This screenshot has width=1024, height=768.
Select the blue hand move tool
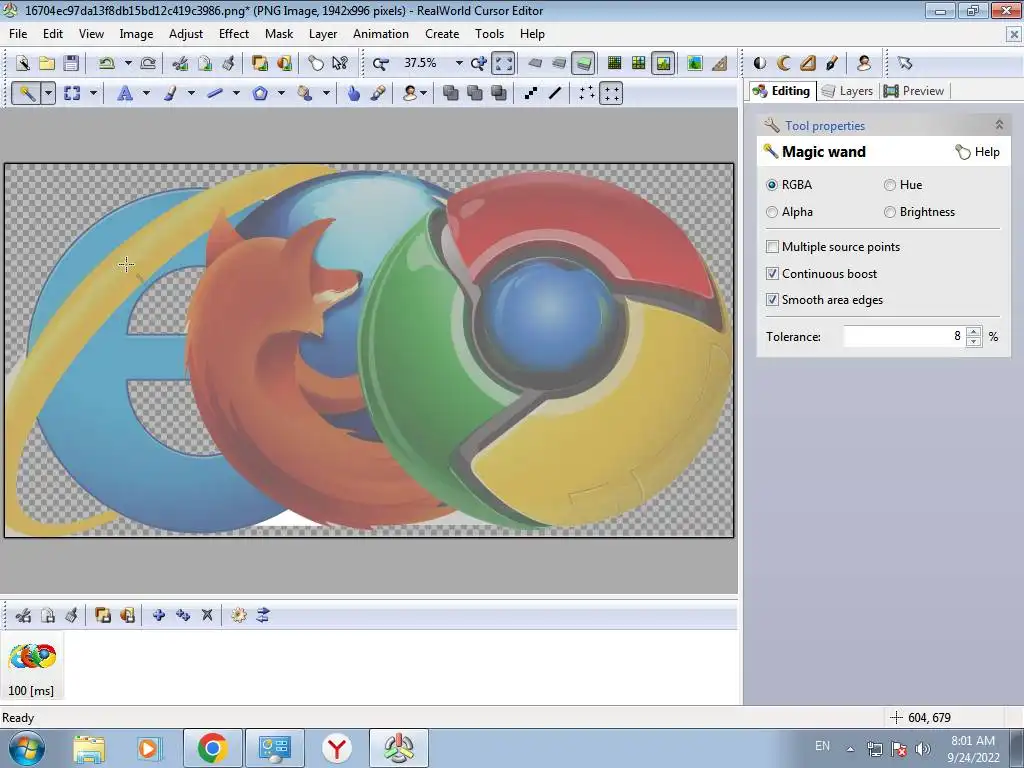(x=353, y=93)
